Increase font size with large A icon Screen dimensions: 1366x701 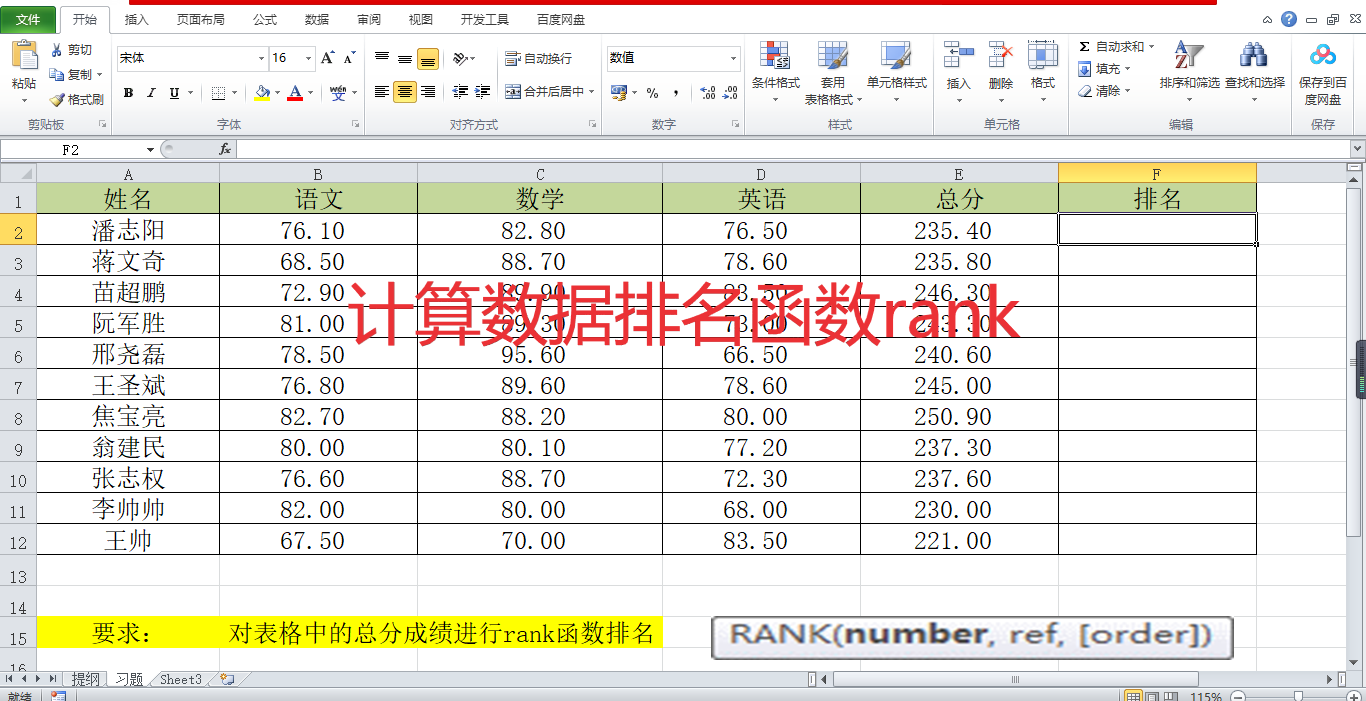[x=328, y=59]
